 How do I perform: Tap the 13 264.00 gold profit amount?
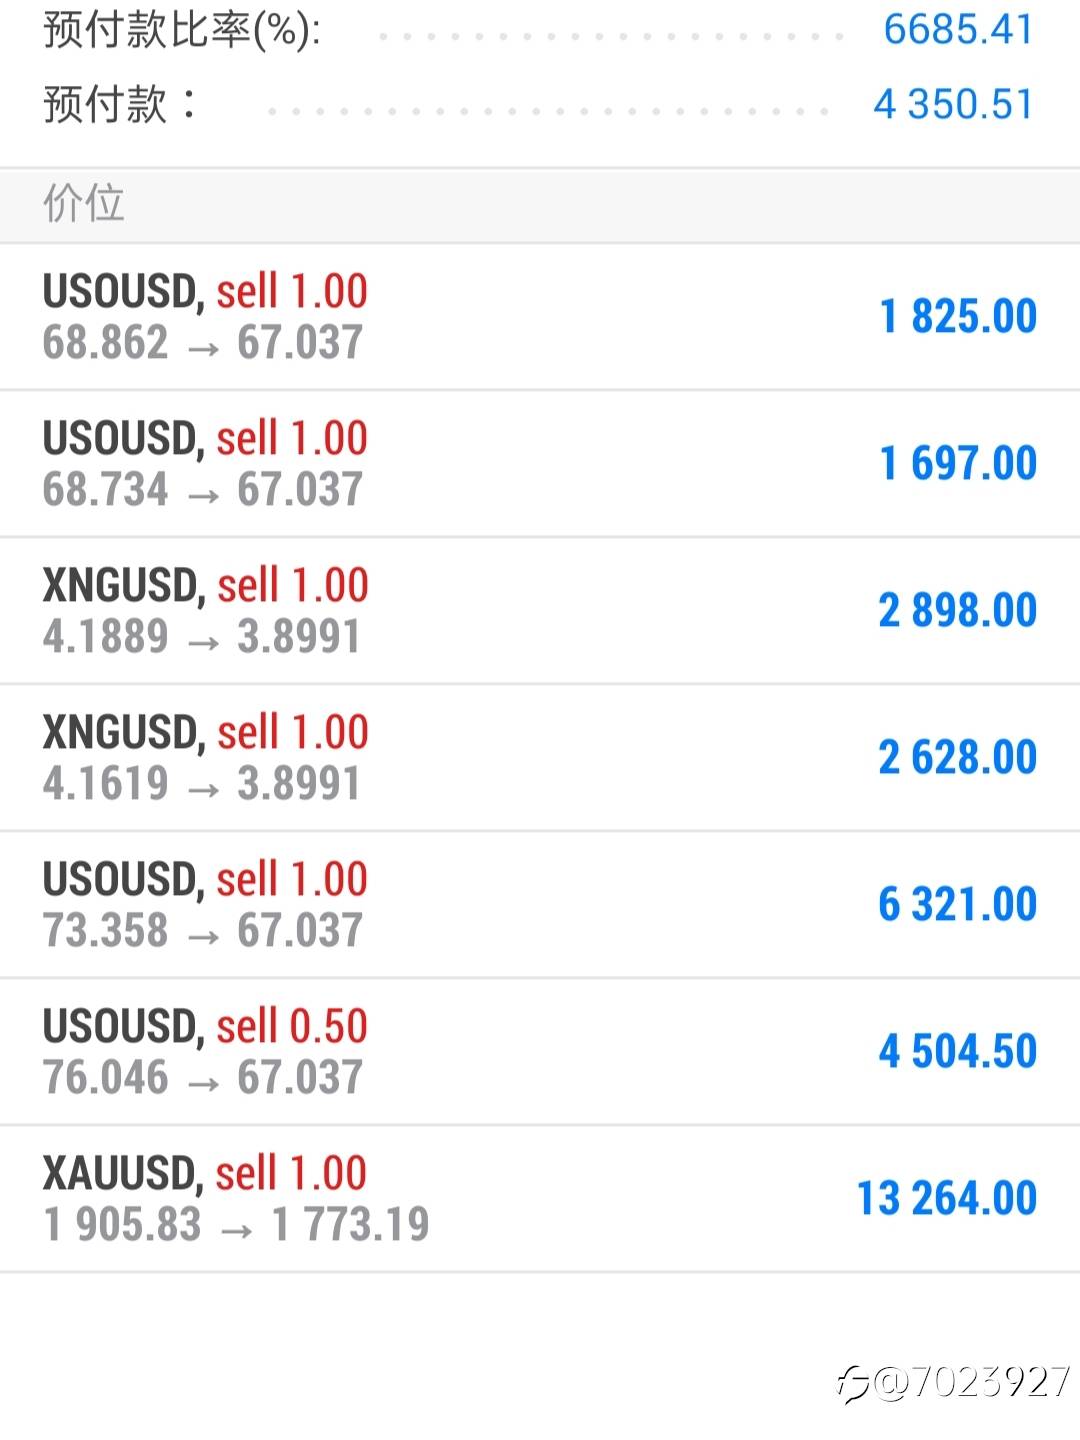947,1199
